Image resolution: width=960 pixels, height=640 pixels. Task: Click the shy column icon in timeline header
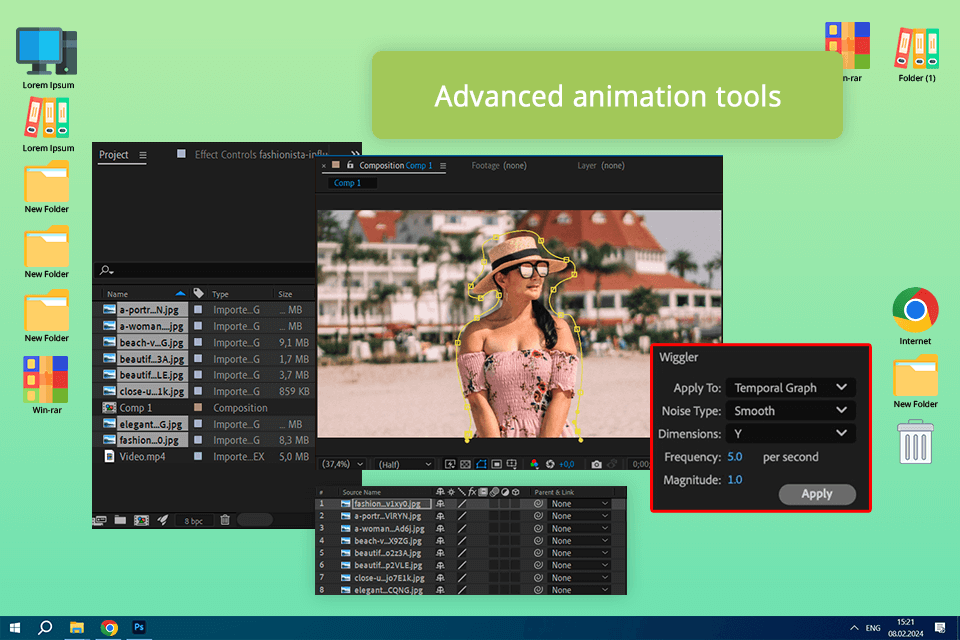pyautogui.click(x=440, y=492)
